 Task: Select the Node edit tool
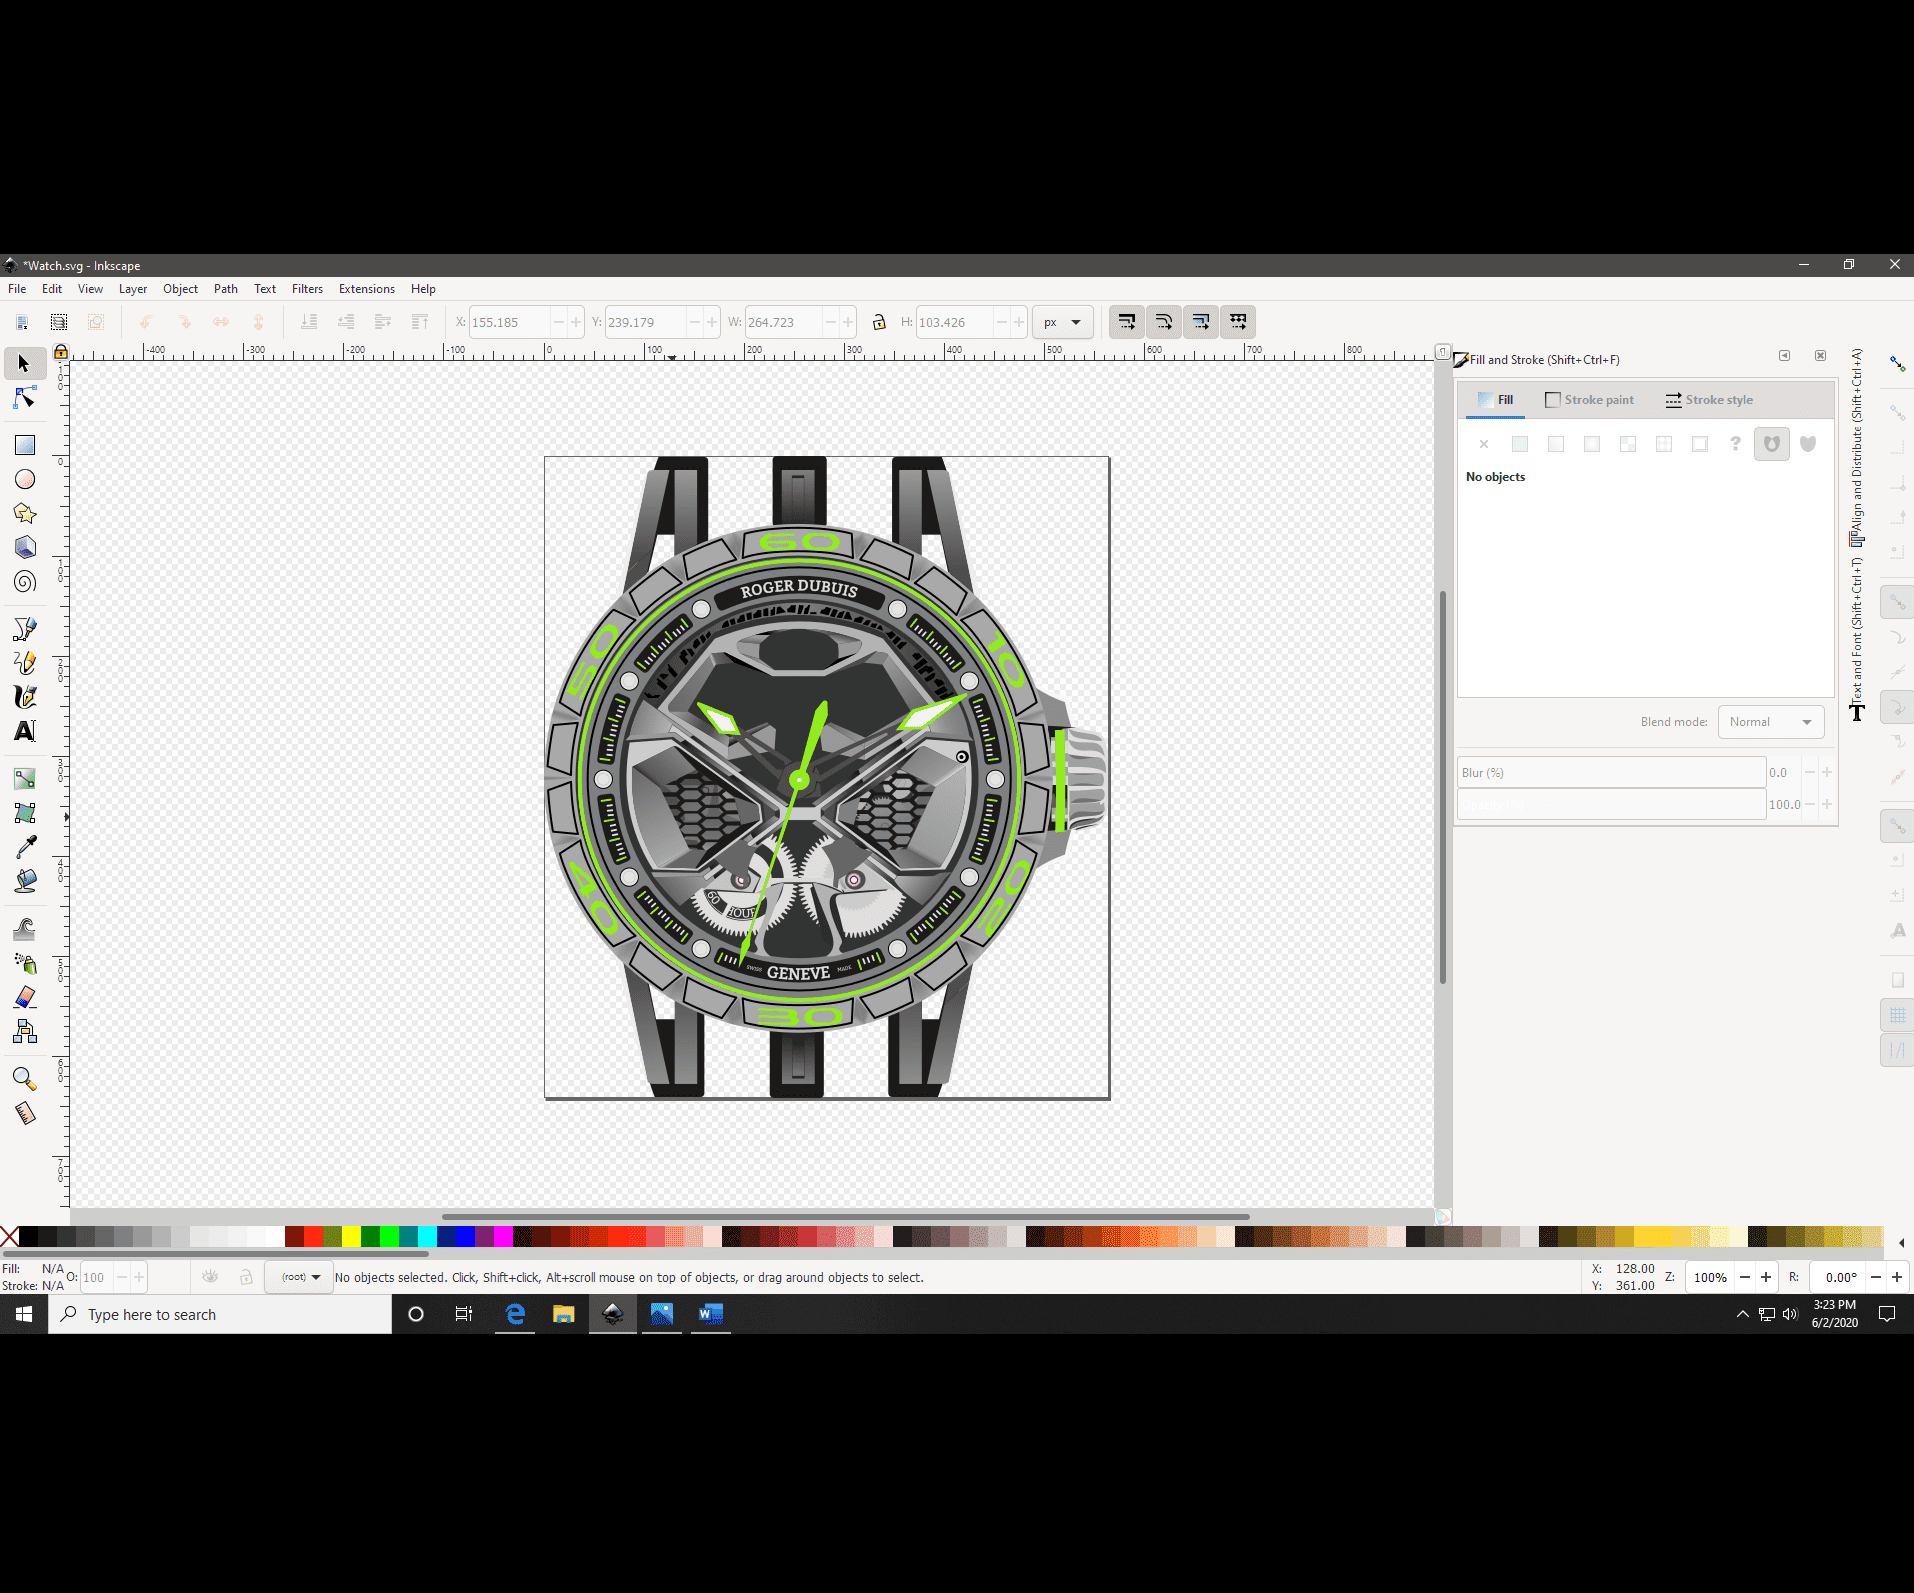25,398
